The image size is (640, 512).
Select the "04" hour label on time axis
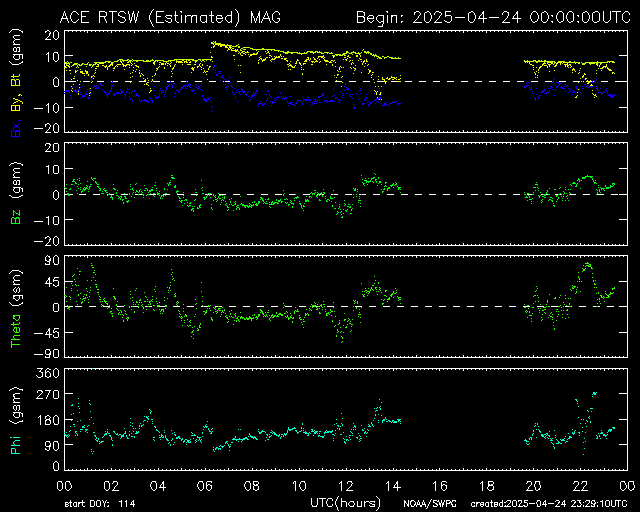(x=158, y=486)
